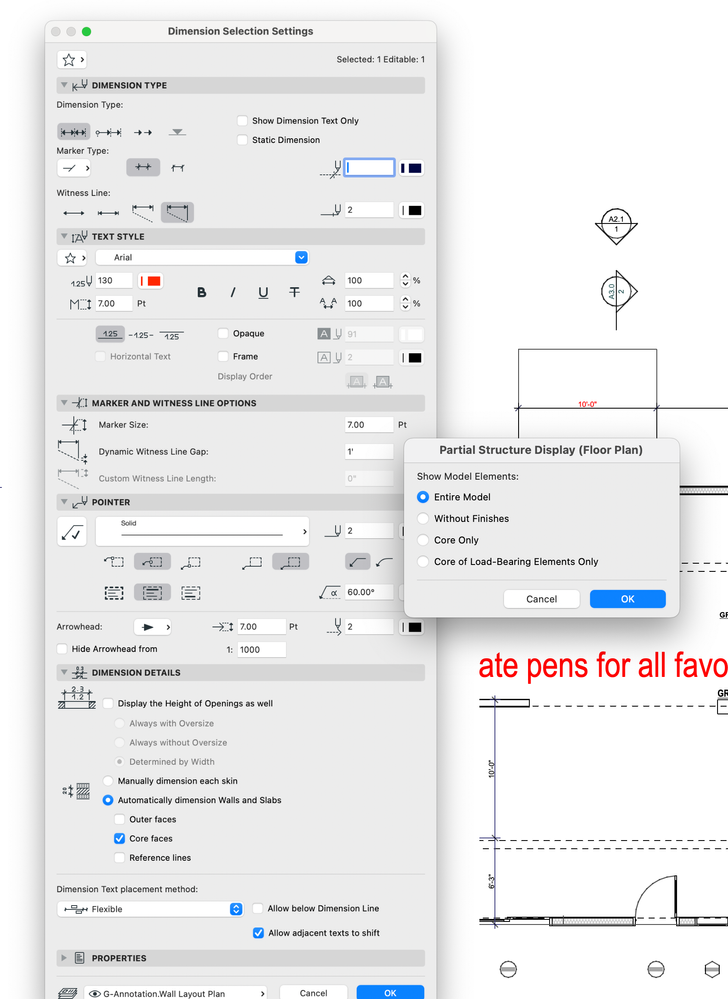Viewport: 728px width, 999px height.
Task: Toggle italic text style
Action: 232,292
